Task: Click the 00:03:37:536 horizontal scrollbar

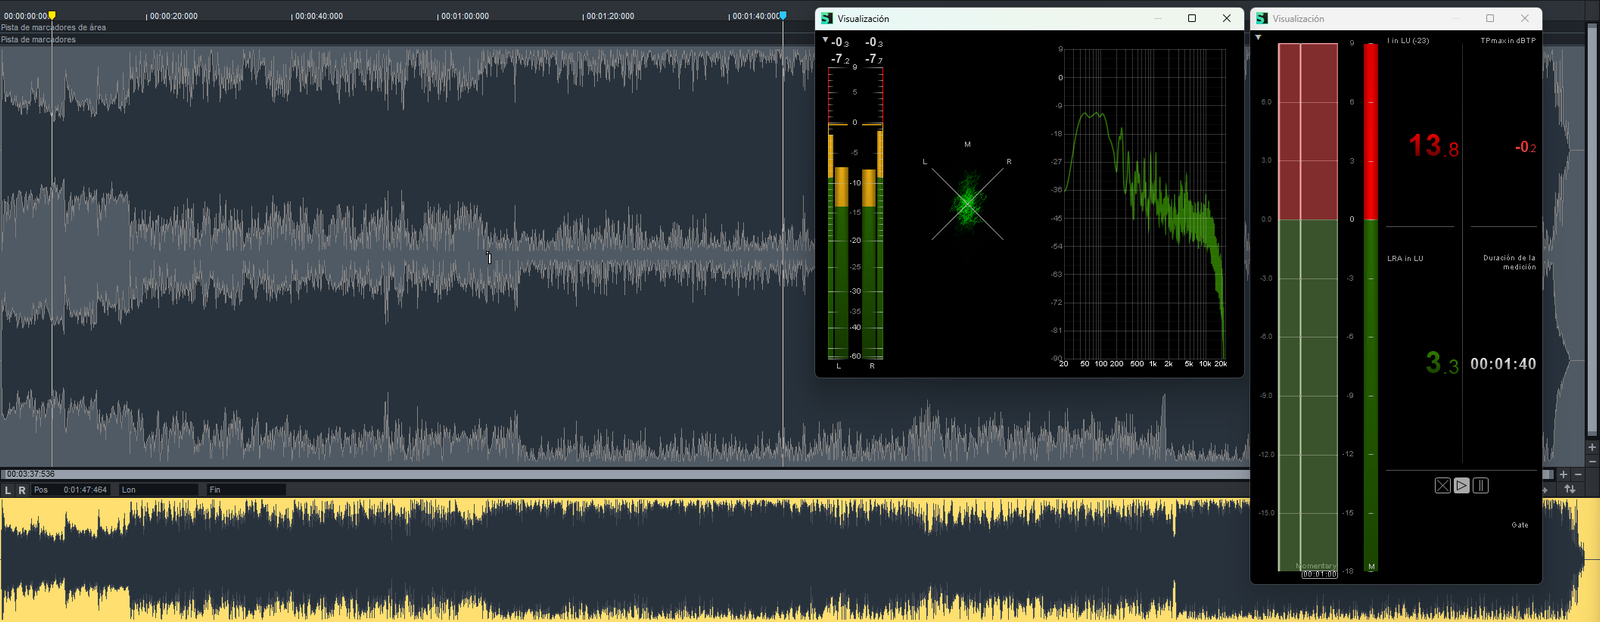Action: pos(778,474)
